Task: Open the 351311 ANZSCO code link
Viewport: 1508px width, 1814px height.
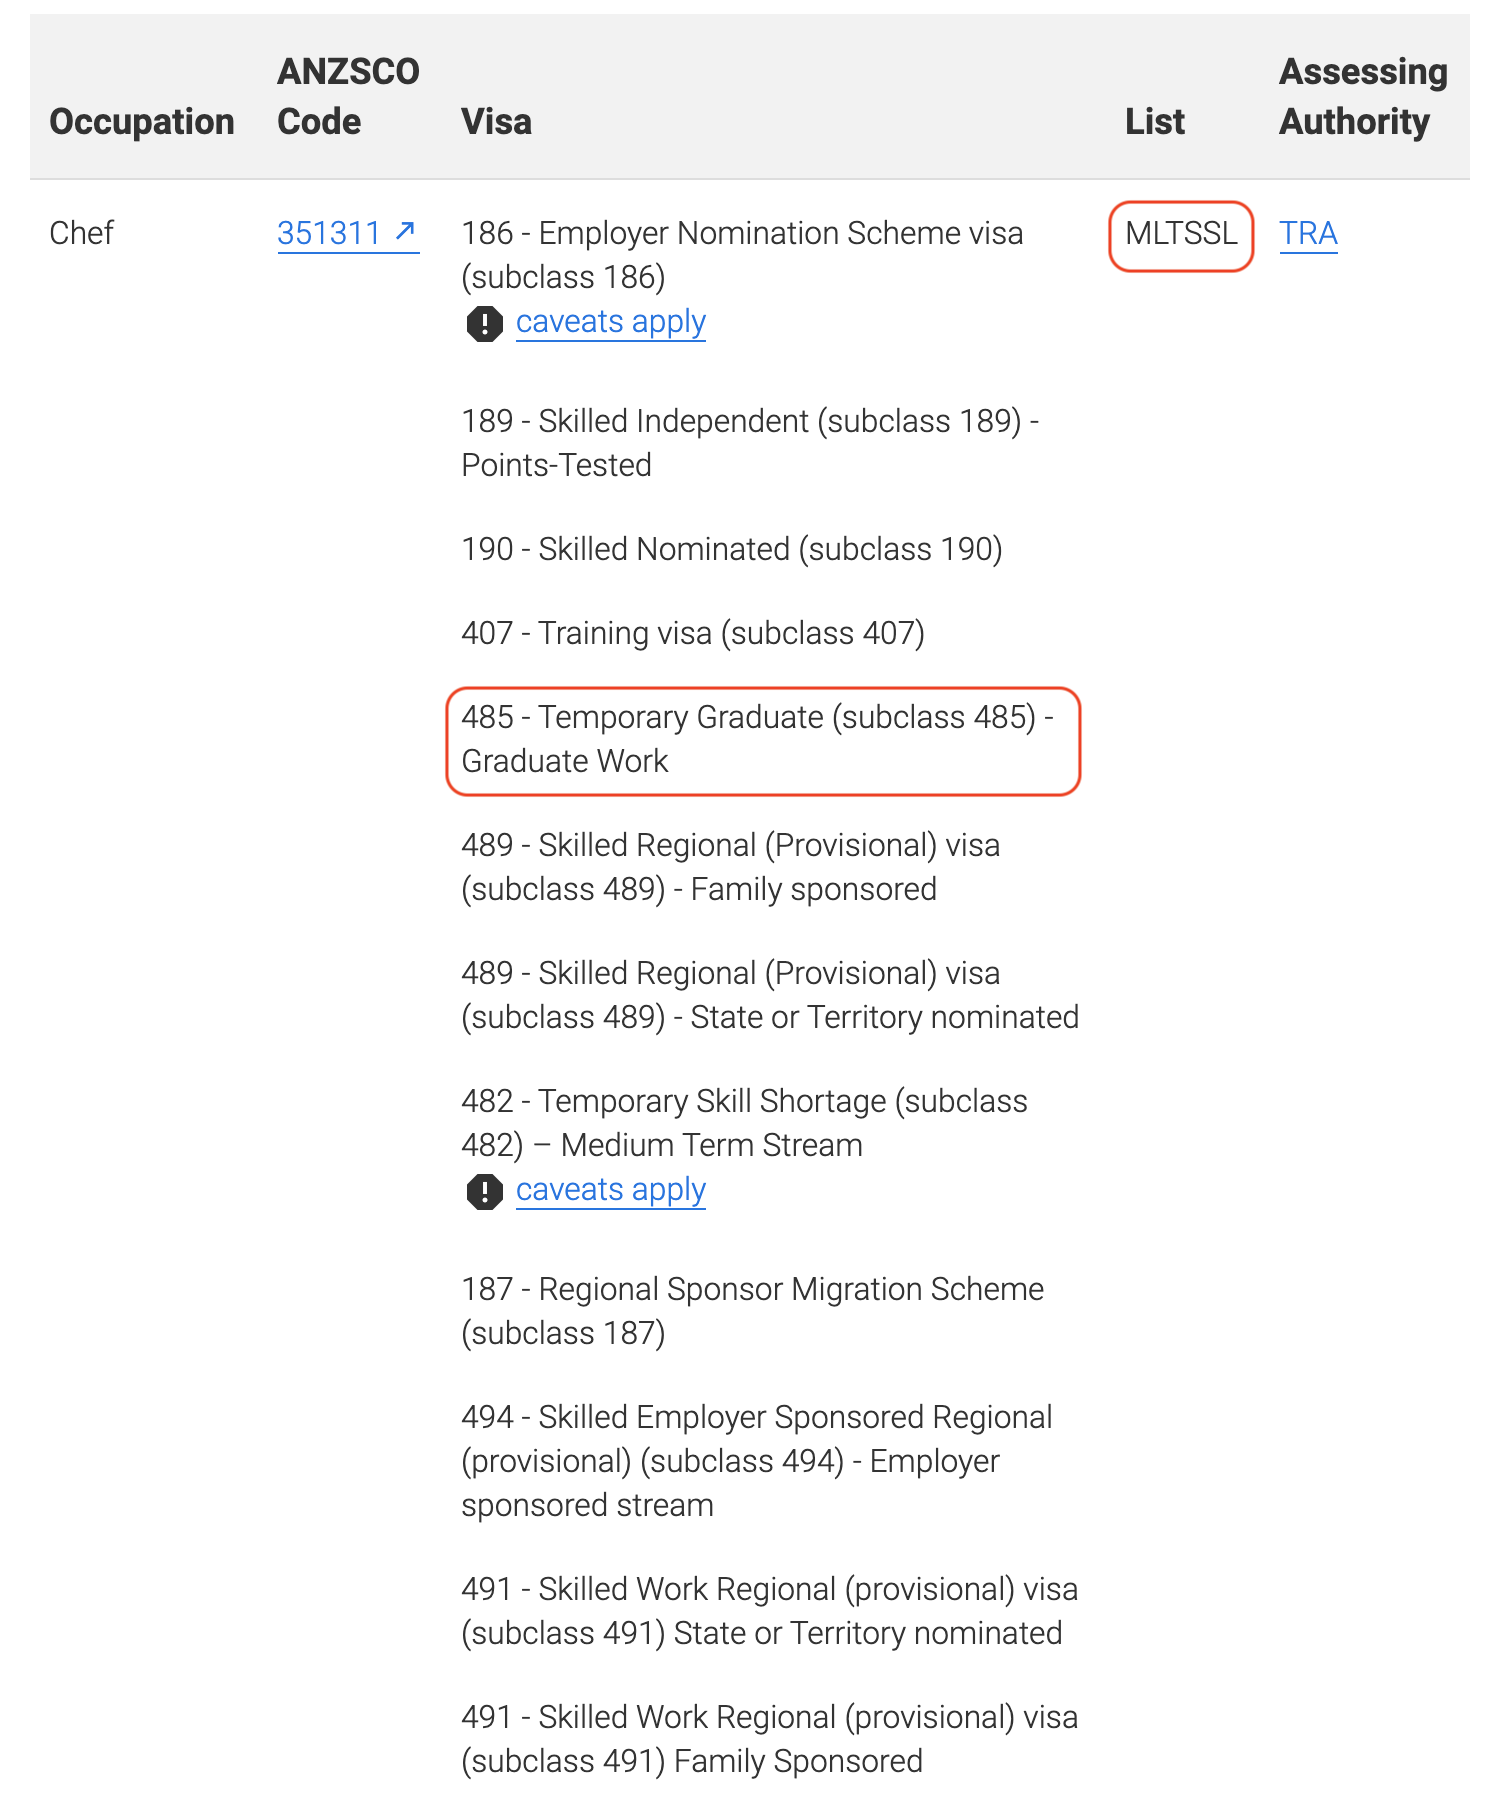Action: pyautogui.click(x=329, y=233)
